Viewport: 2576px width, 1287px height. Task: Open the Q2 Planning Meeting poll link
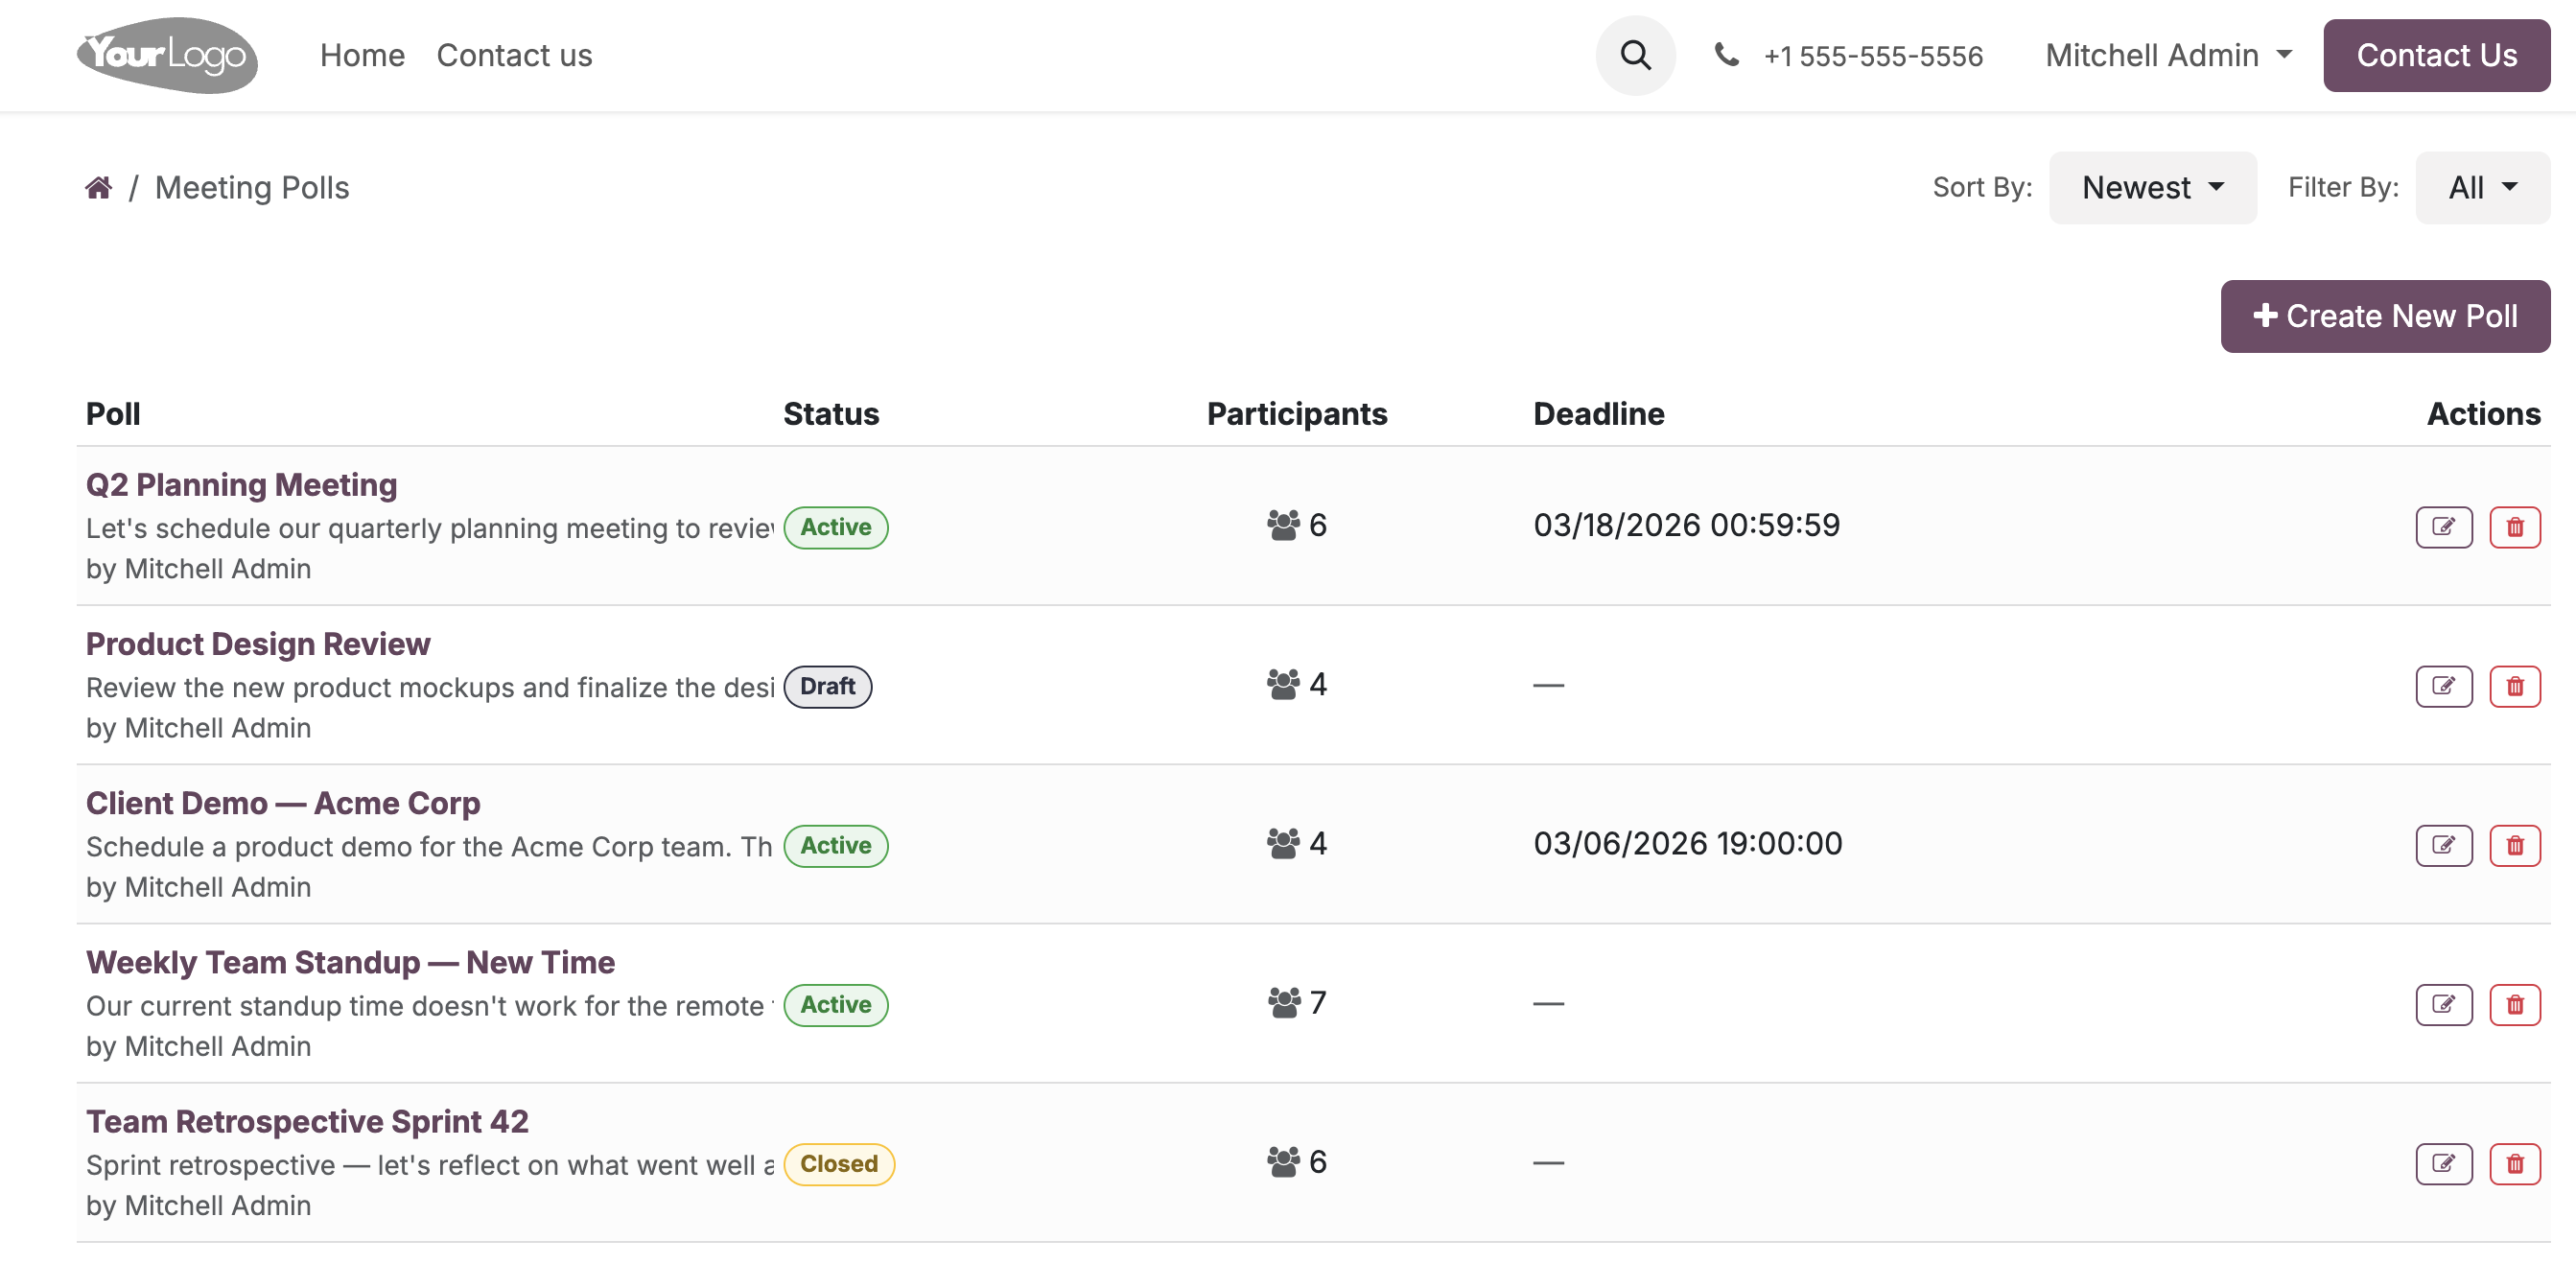click(x=241, y=484)
